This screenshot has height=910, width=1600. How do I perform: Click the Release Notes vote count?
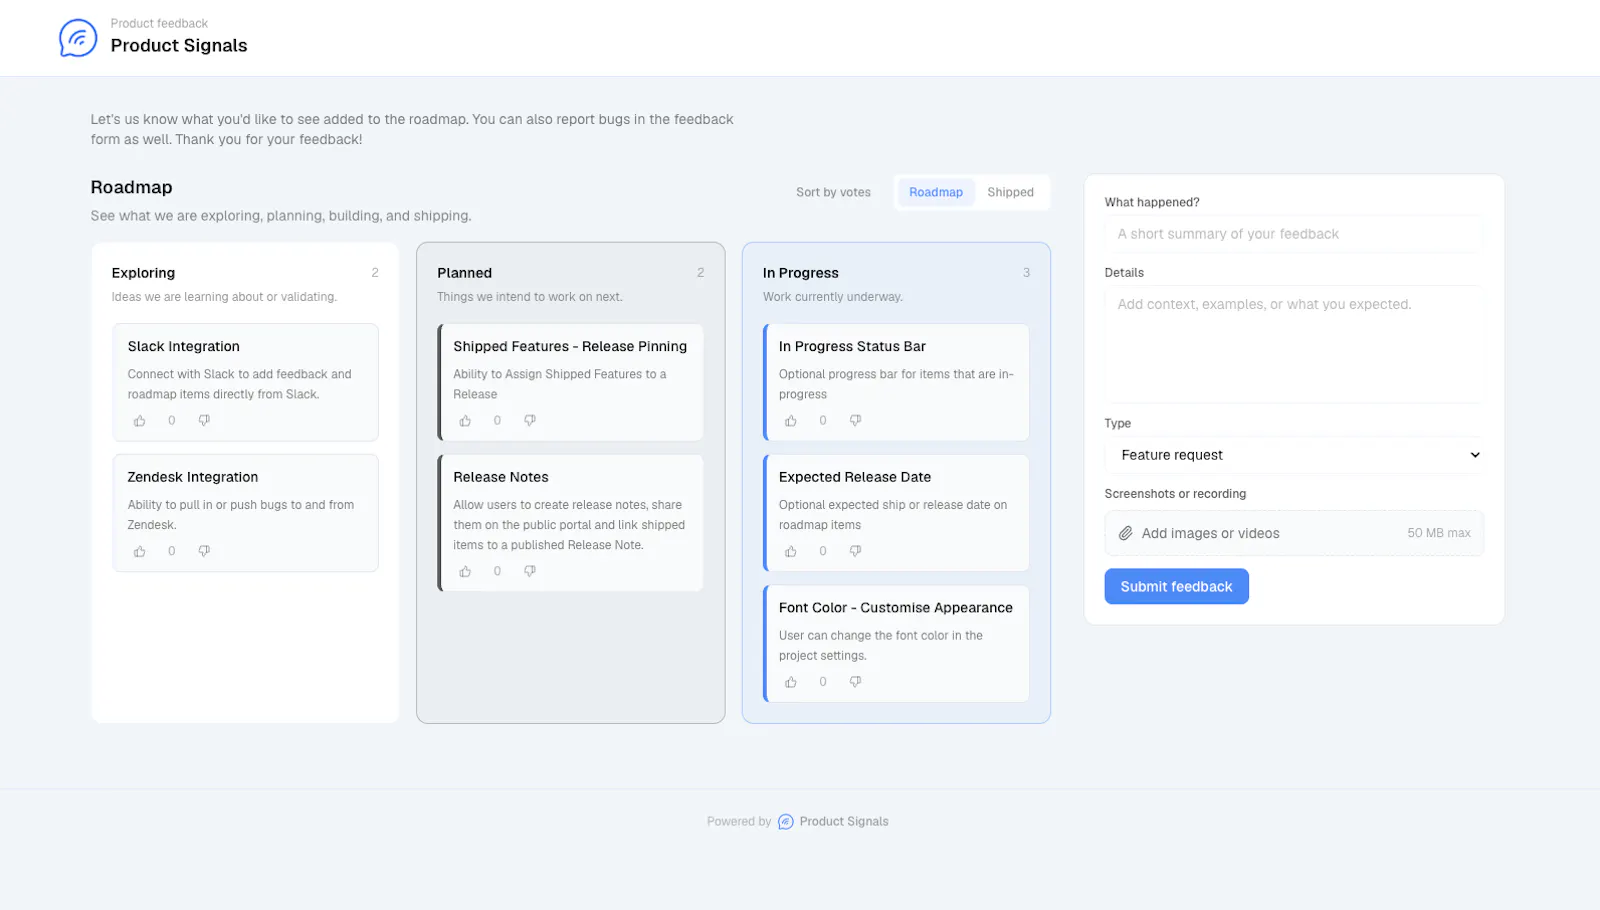click(497, 572)
